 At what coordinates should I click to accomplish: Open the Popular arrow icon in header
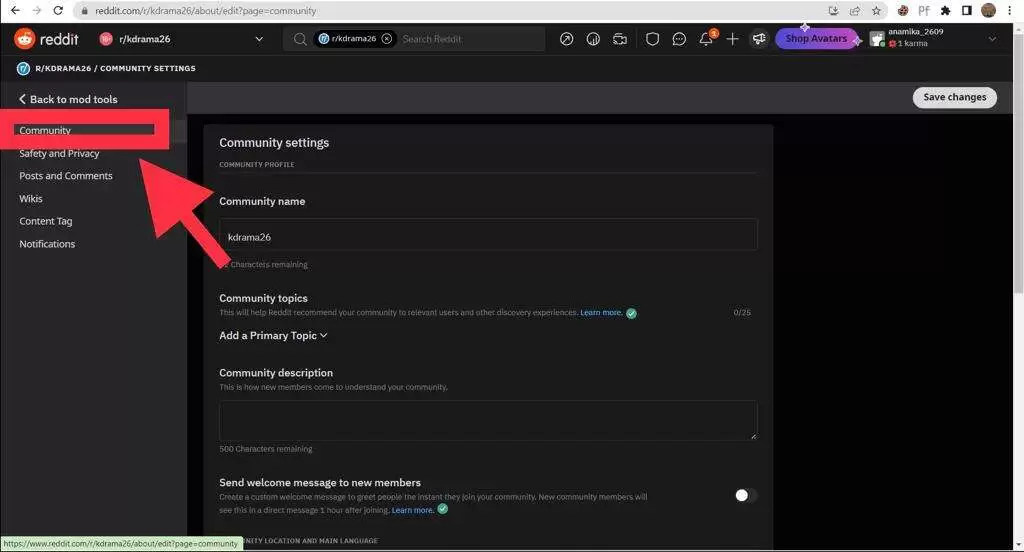(566, 39)
